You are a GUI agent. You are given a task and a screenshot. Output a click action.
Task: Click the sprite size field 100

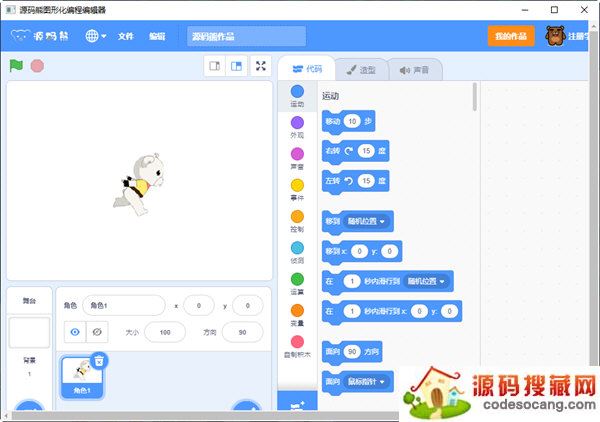pyautogui.click(x=165, y=332)
